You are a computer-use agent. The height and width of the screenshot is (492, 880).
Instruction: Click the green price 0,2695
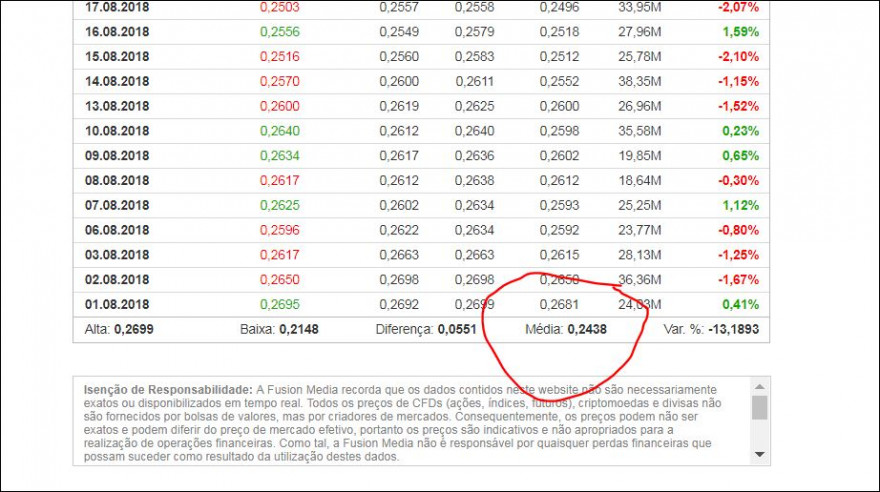click(279, 305)
